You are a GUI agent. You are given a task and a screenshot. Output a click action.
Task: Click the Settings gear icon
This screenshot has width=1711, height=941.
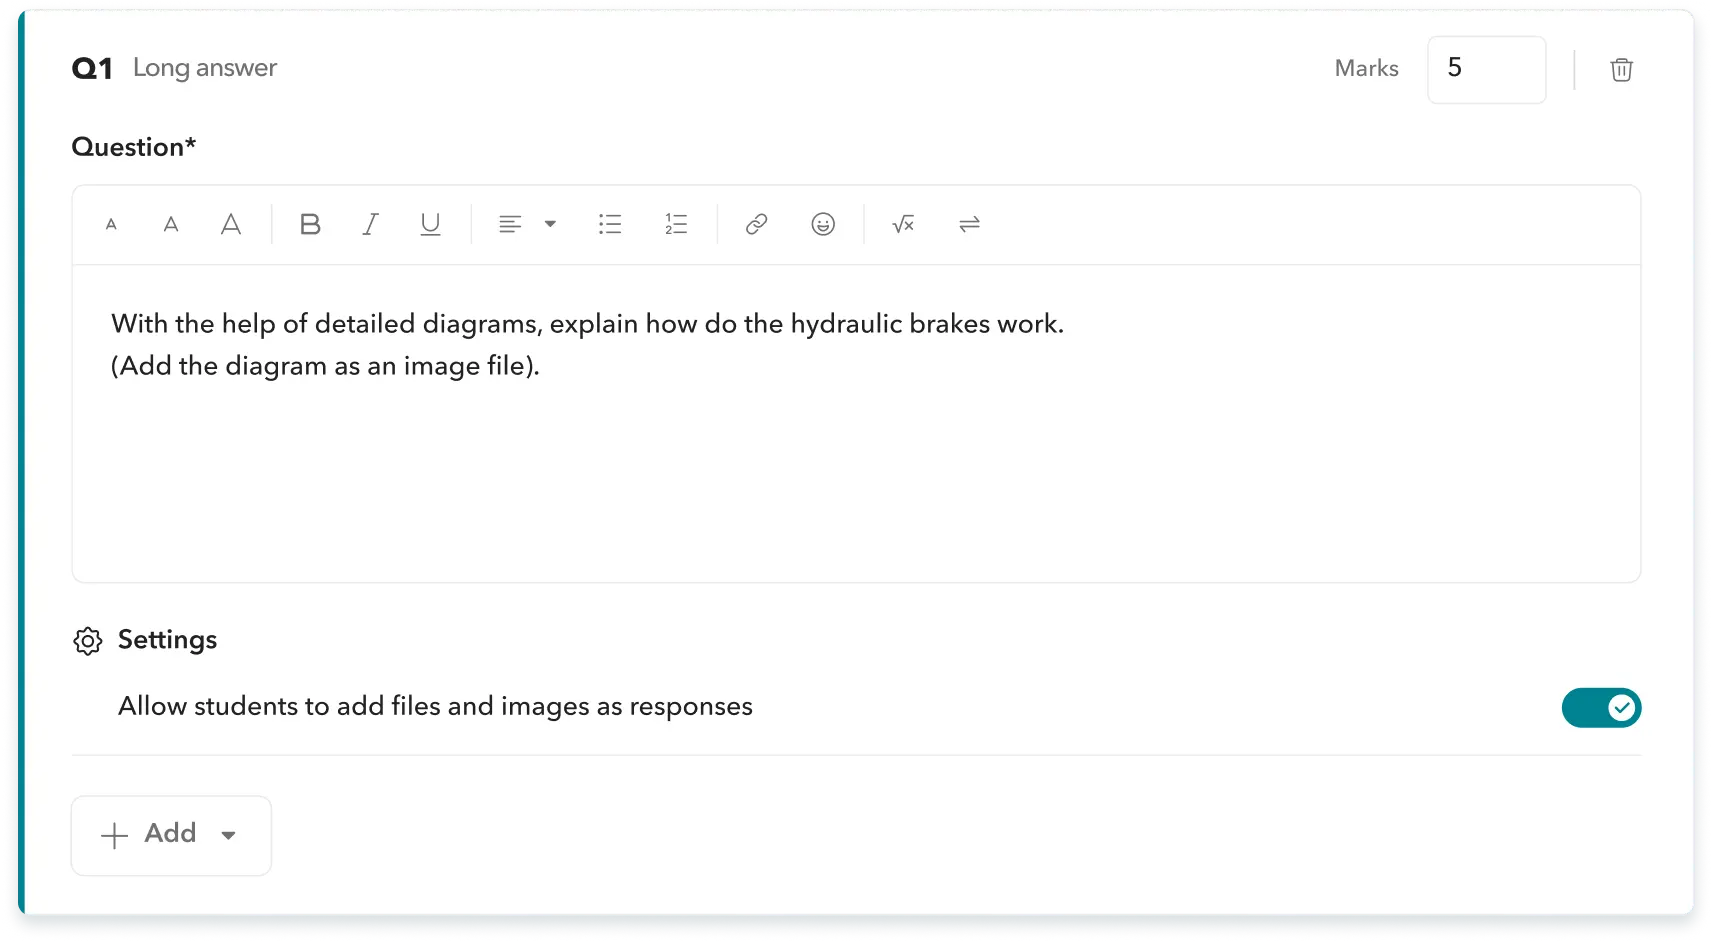click(88, 641)
